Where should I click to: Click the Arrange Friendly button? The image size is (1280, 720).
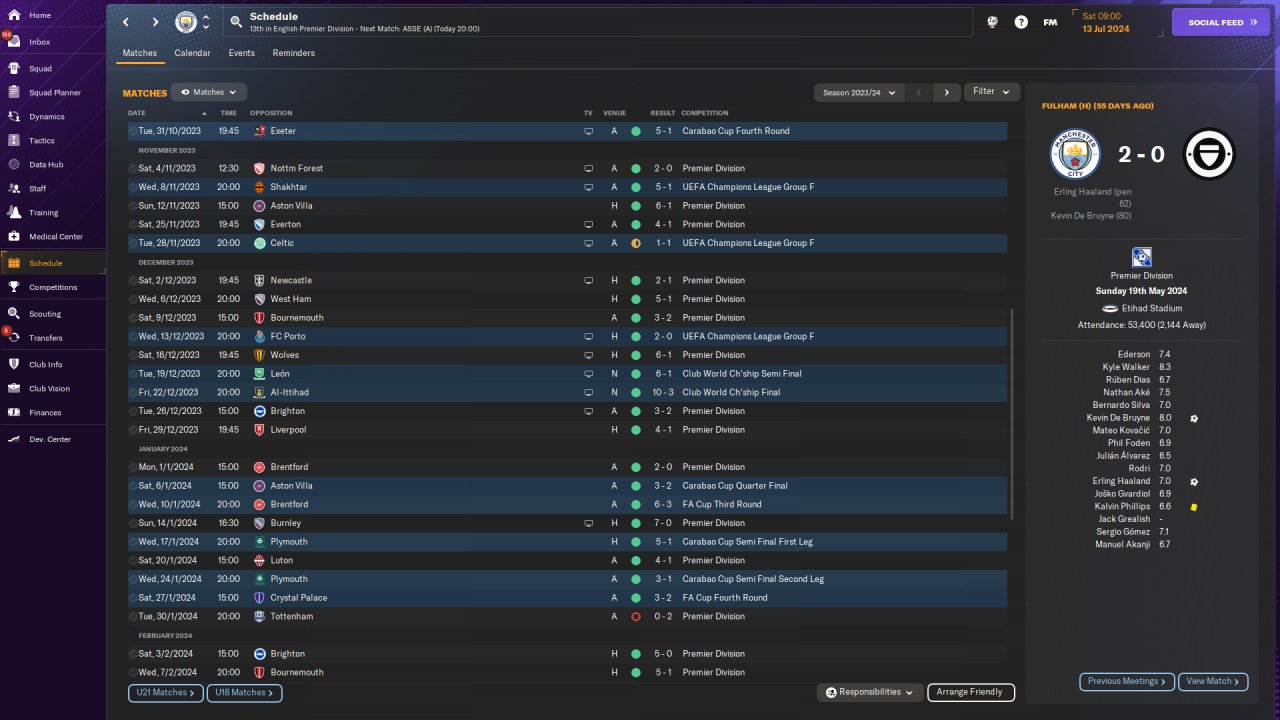(971, 692)
